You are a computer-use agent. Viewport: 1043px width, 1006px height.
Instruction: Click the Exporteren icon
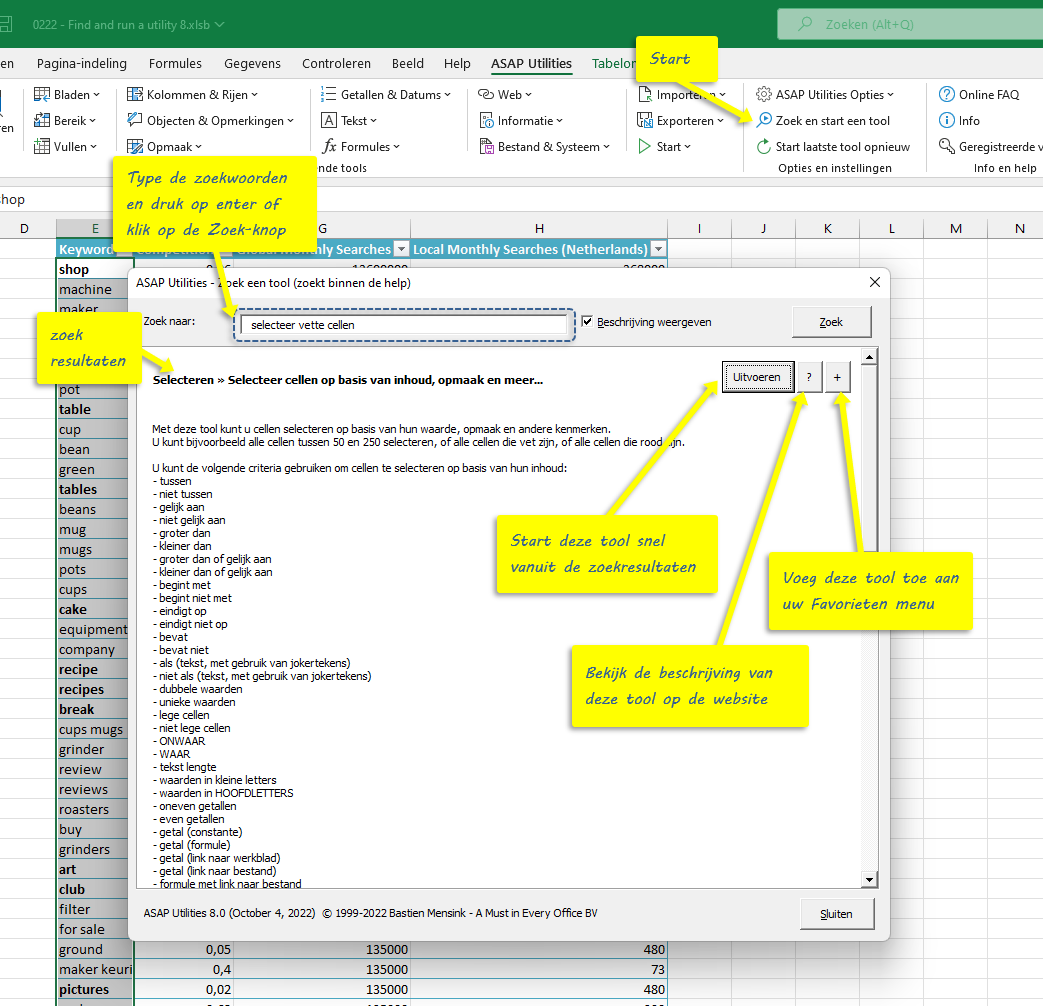[645, 120]
